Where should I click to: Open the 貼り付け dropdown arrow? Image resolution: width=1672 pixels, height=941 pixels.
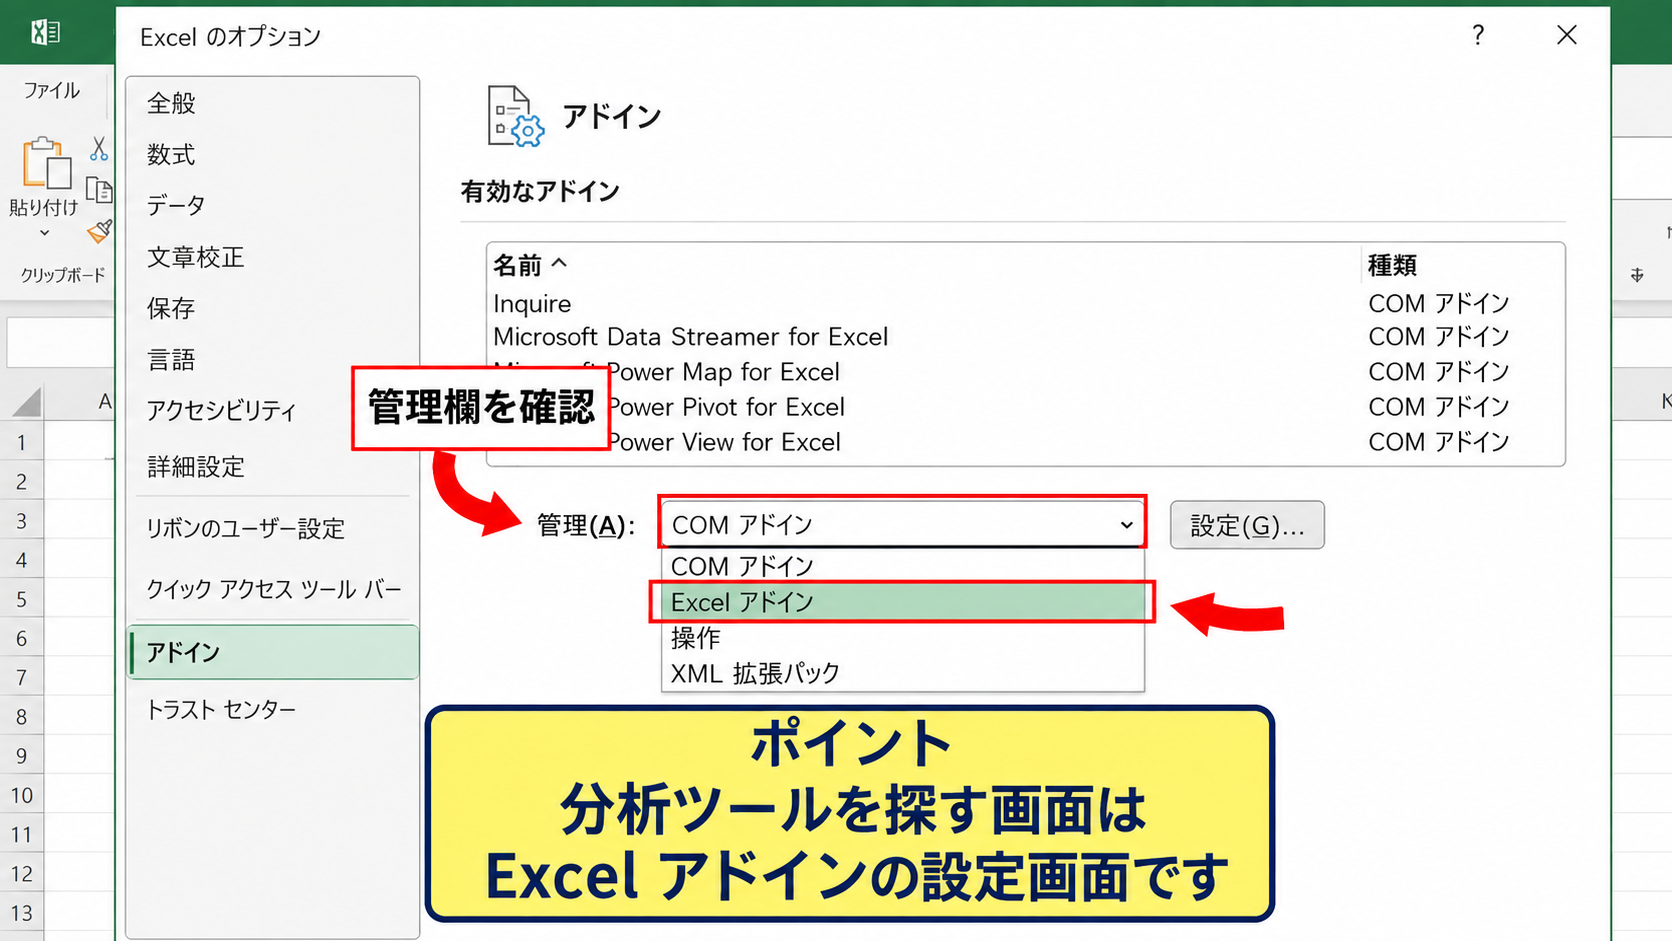coord(44,233)
